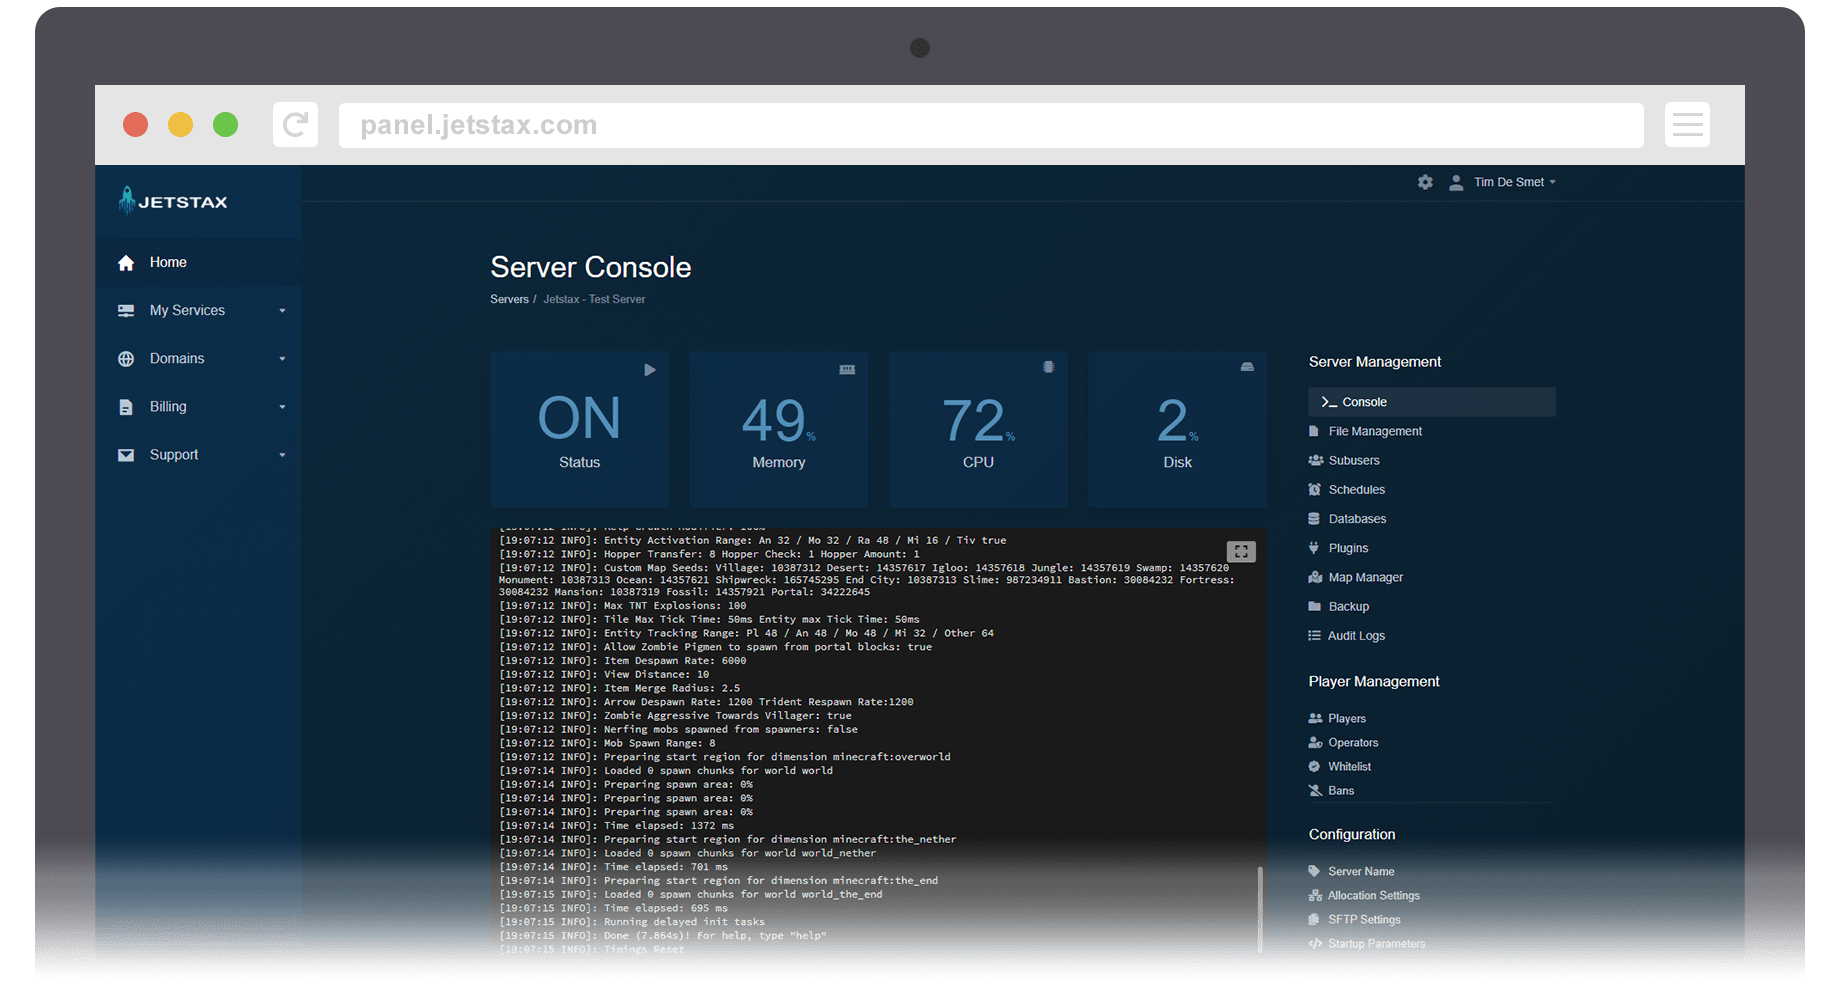
Task: Expand the Support dropdown arrow
Action: (x=282, y=455)
